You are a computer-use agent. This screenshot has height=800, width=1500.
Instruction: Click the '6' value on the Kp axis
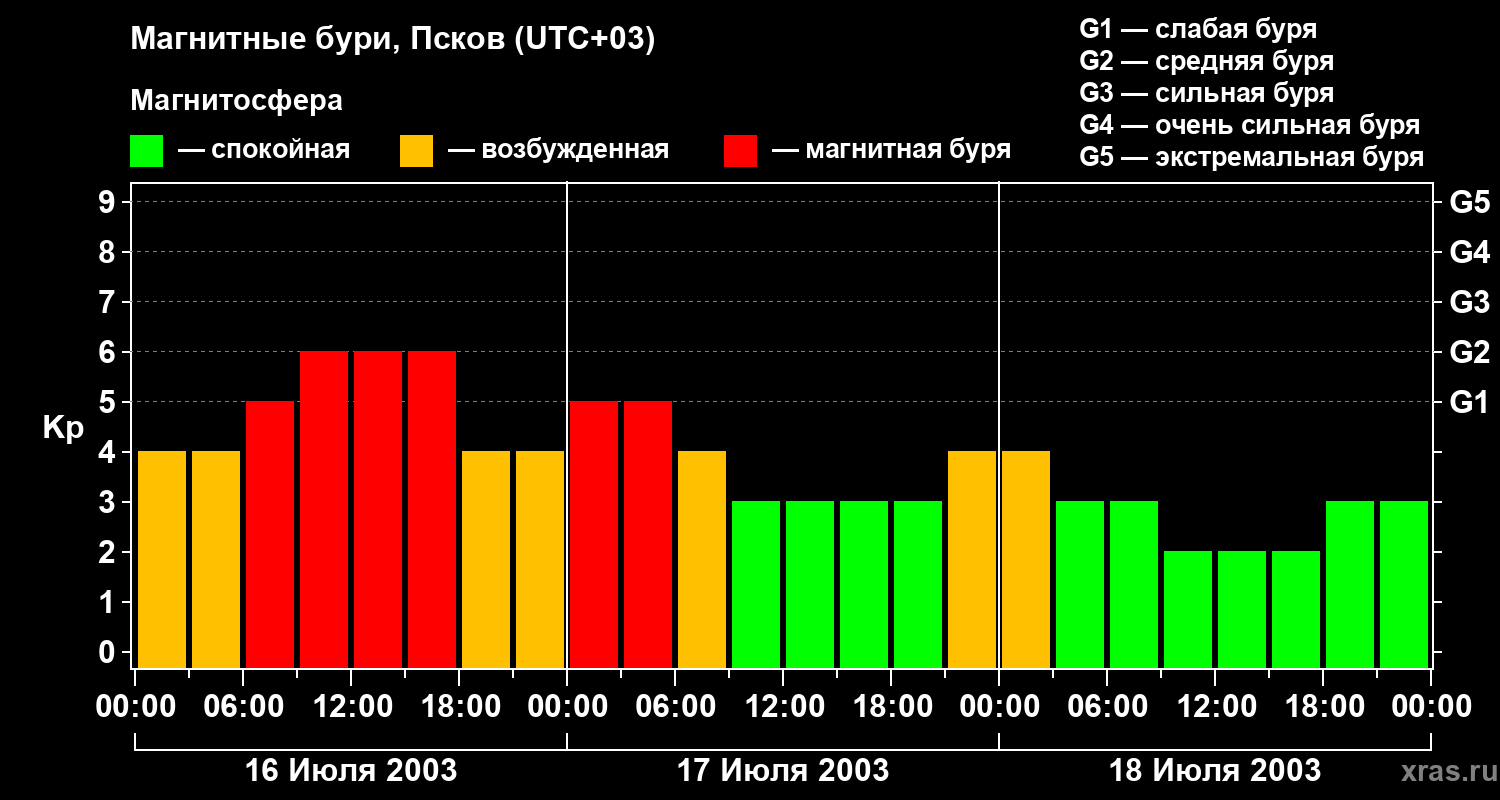pos(108,352)
